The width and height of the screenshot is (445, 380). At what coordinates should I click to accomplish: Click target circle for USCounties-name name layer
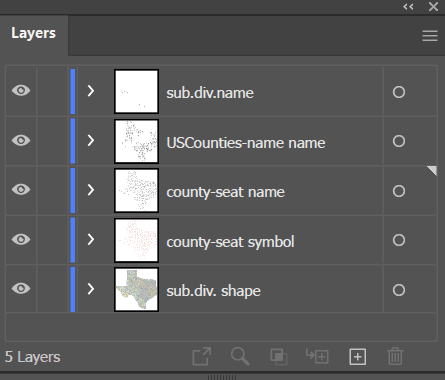[x=399, y=141]
